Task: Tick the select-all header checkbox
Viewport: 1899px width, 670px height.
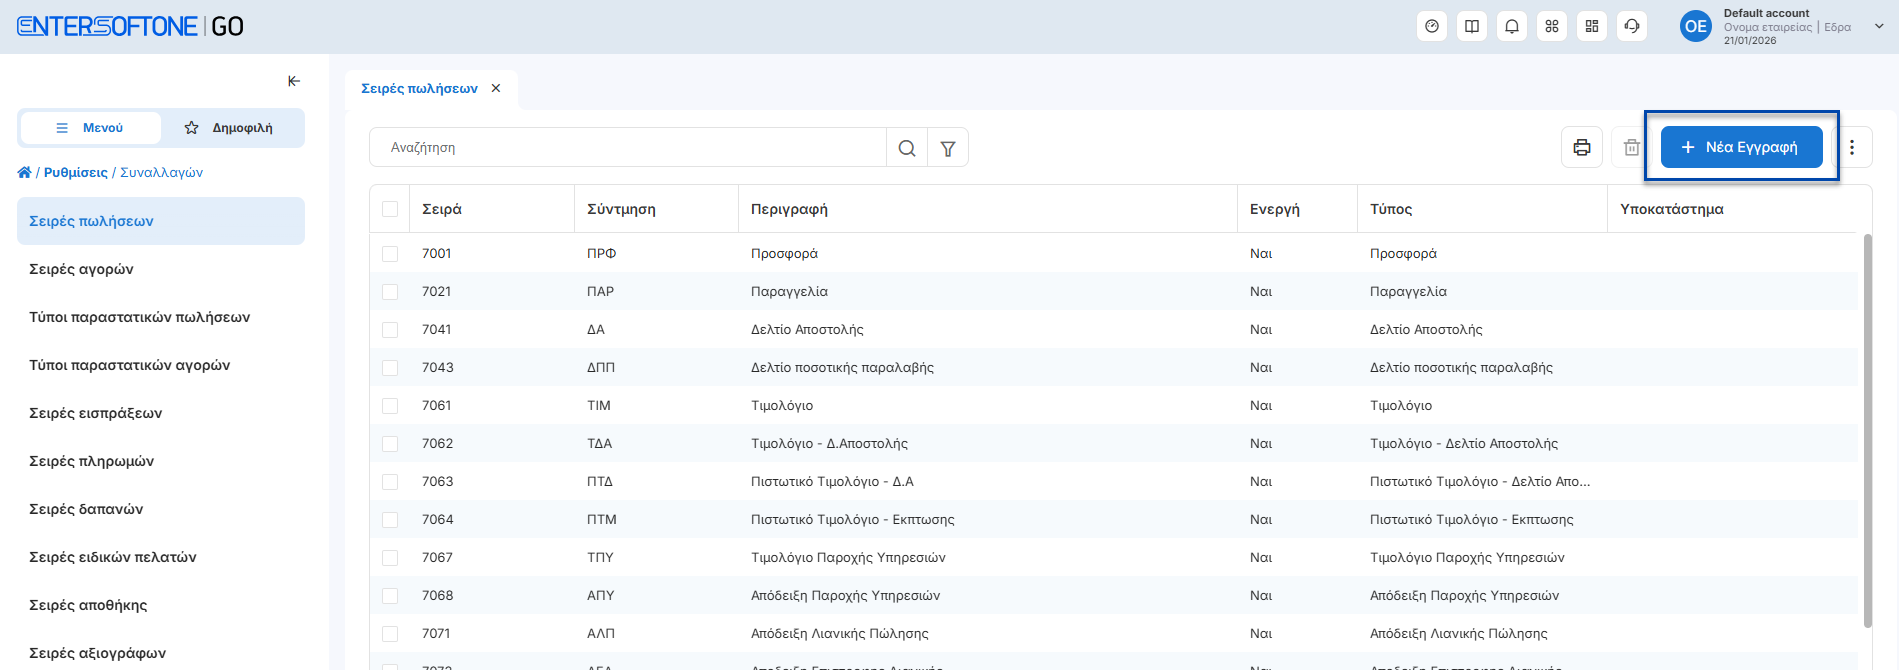Action: pyautogui.click(x=390, y=209)
